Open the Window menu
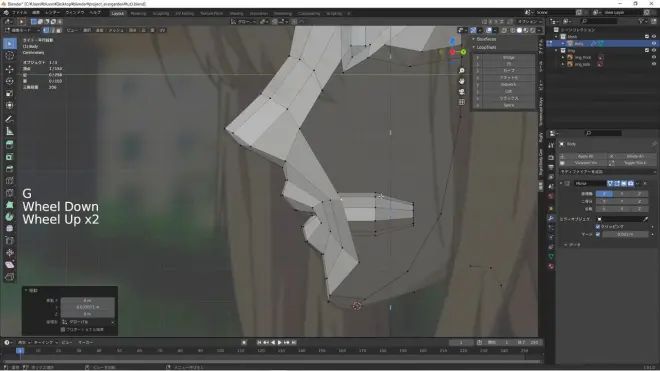 [x=75, y=13]
